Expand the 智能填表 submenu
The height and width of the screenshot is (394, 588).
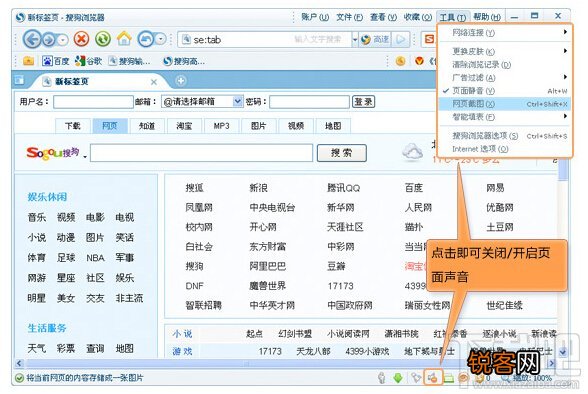click(x=505, y=117)
